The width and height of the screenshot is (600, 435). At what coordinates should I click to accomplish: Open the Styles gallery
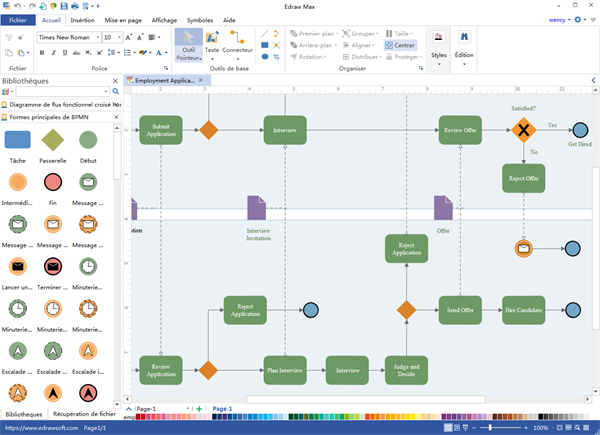[439, 48]
